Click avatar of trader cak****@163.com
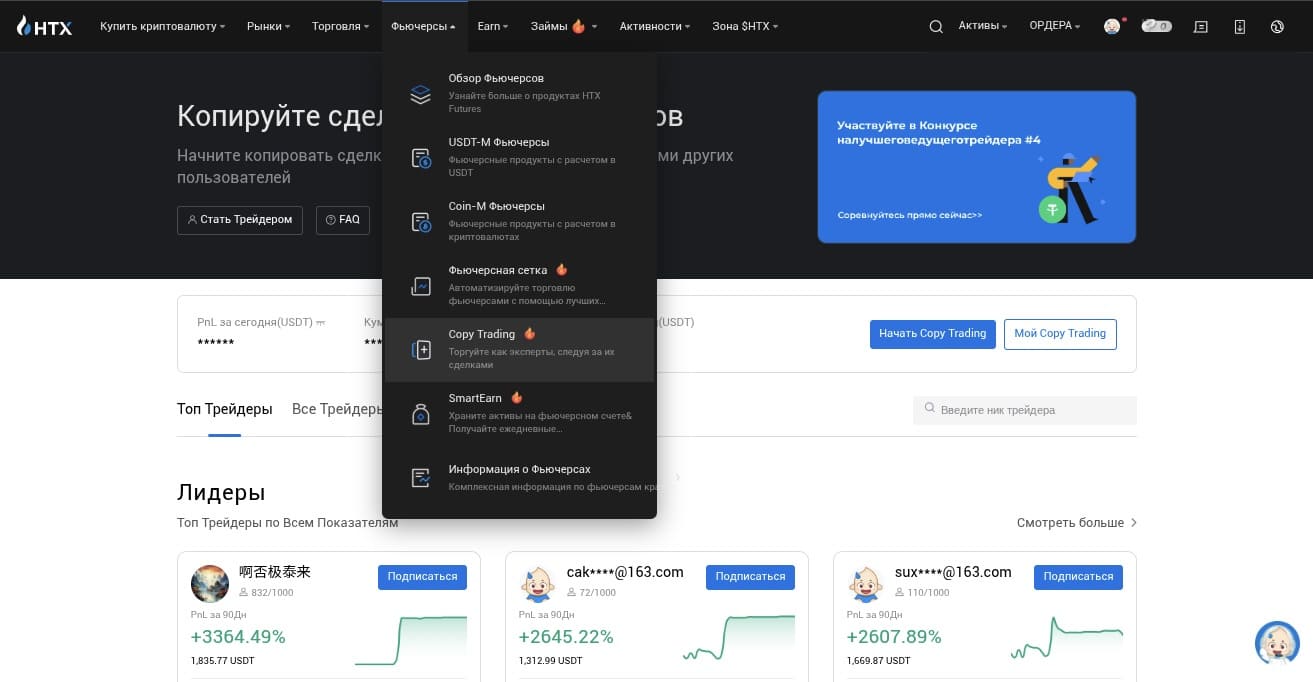The width and height of the screenshot is (1313, 682). click(538, 584)
